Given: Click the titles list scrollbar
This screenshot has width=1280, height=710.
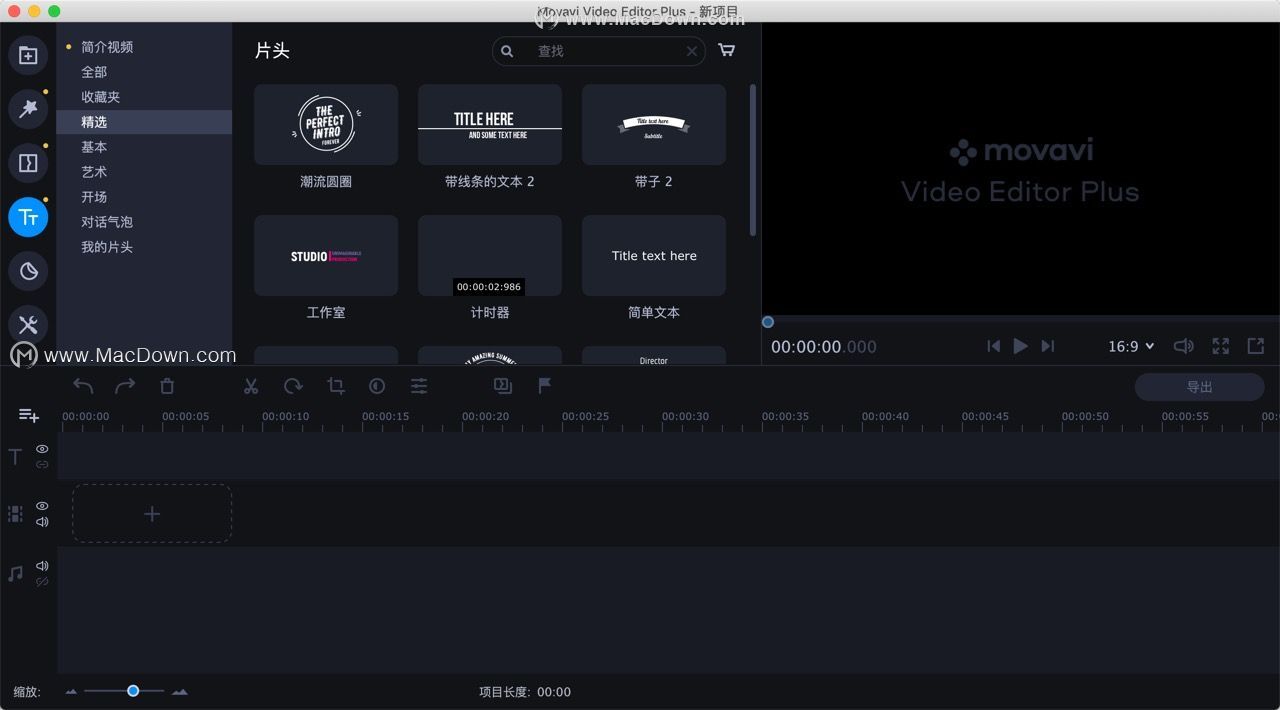Looking at the screenshot, I should [x=752, y=160].
